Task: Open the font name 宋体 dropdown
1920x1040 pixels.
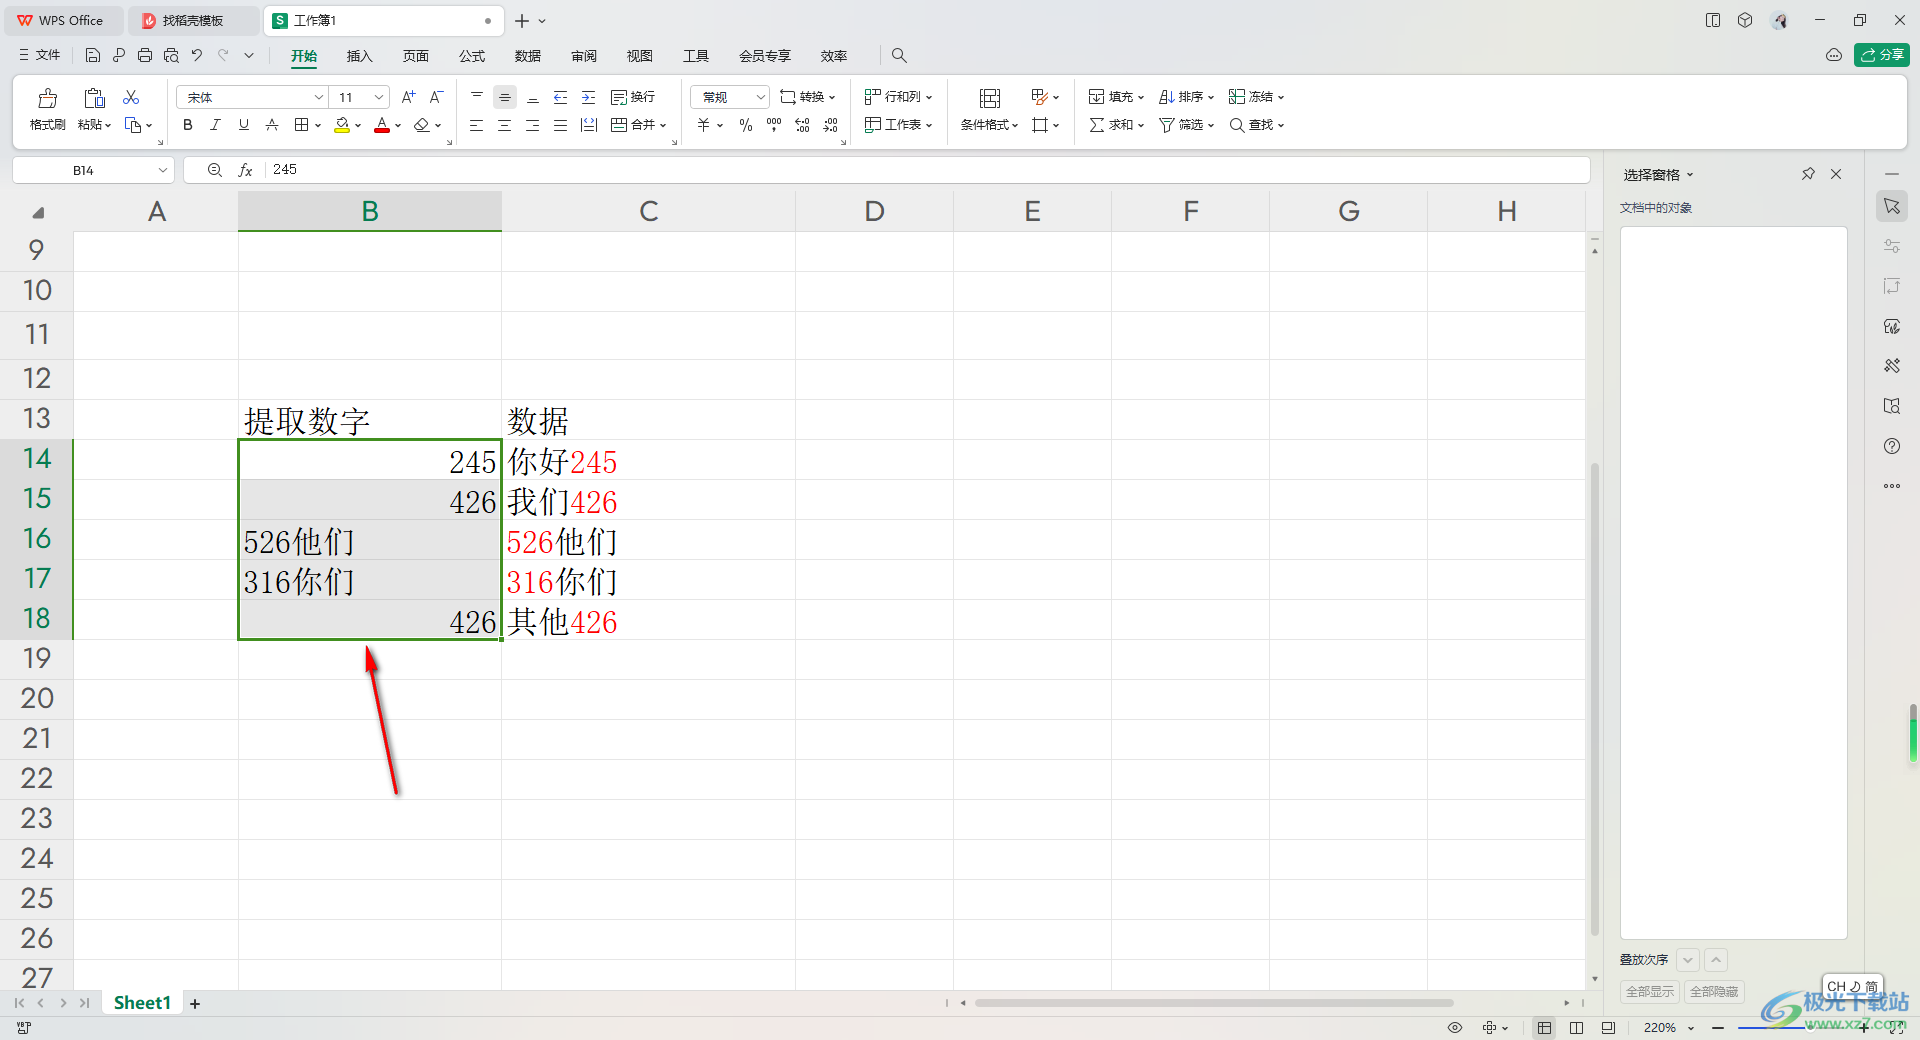Action: pyautogui.click(x=319, y=97)
